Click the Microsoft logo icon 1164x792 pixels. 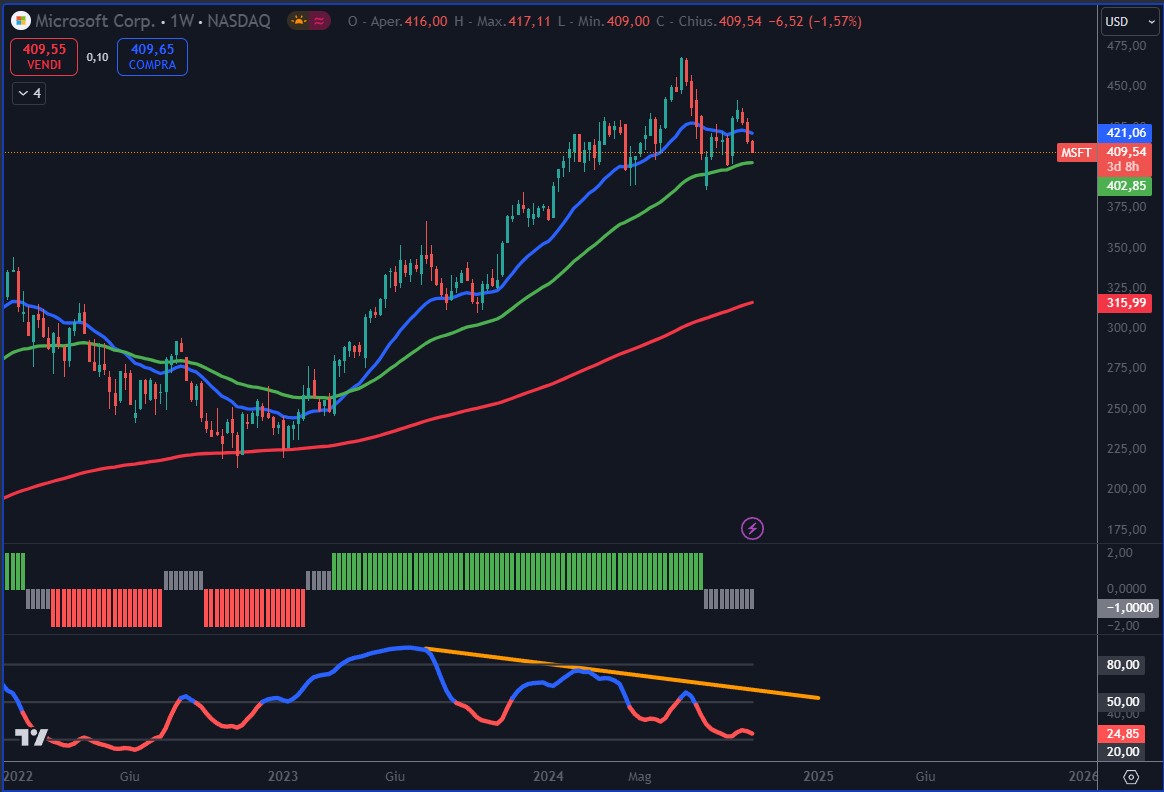point(20,21)
